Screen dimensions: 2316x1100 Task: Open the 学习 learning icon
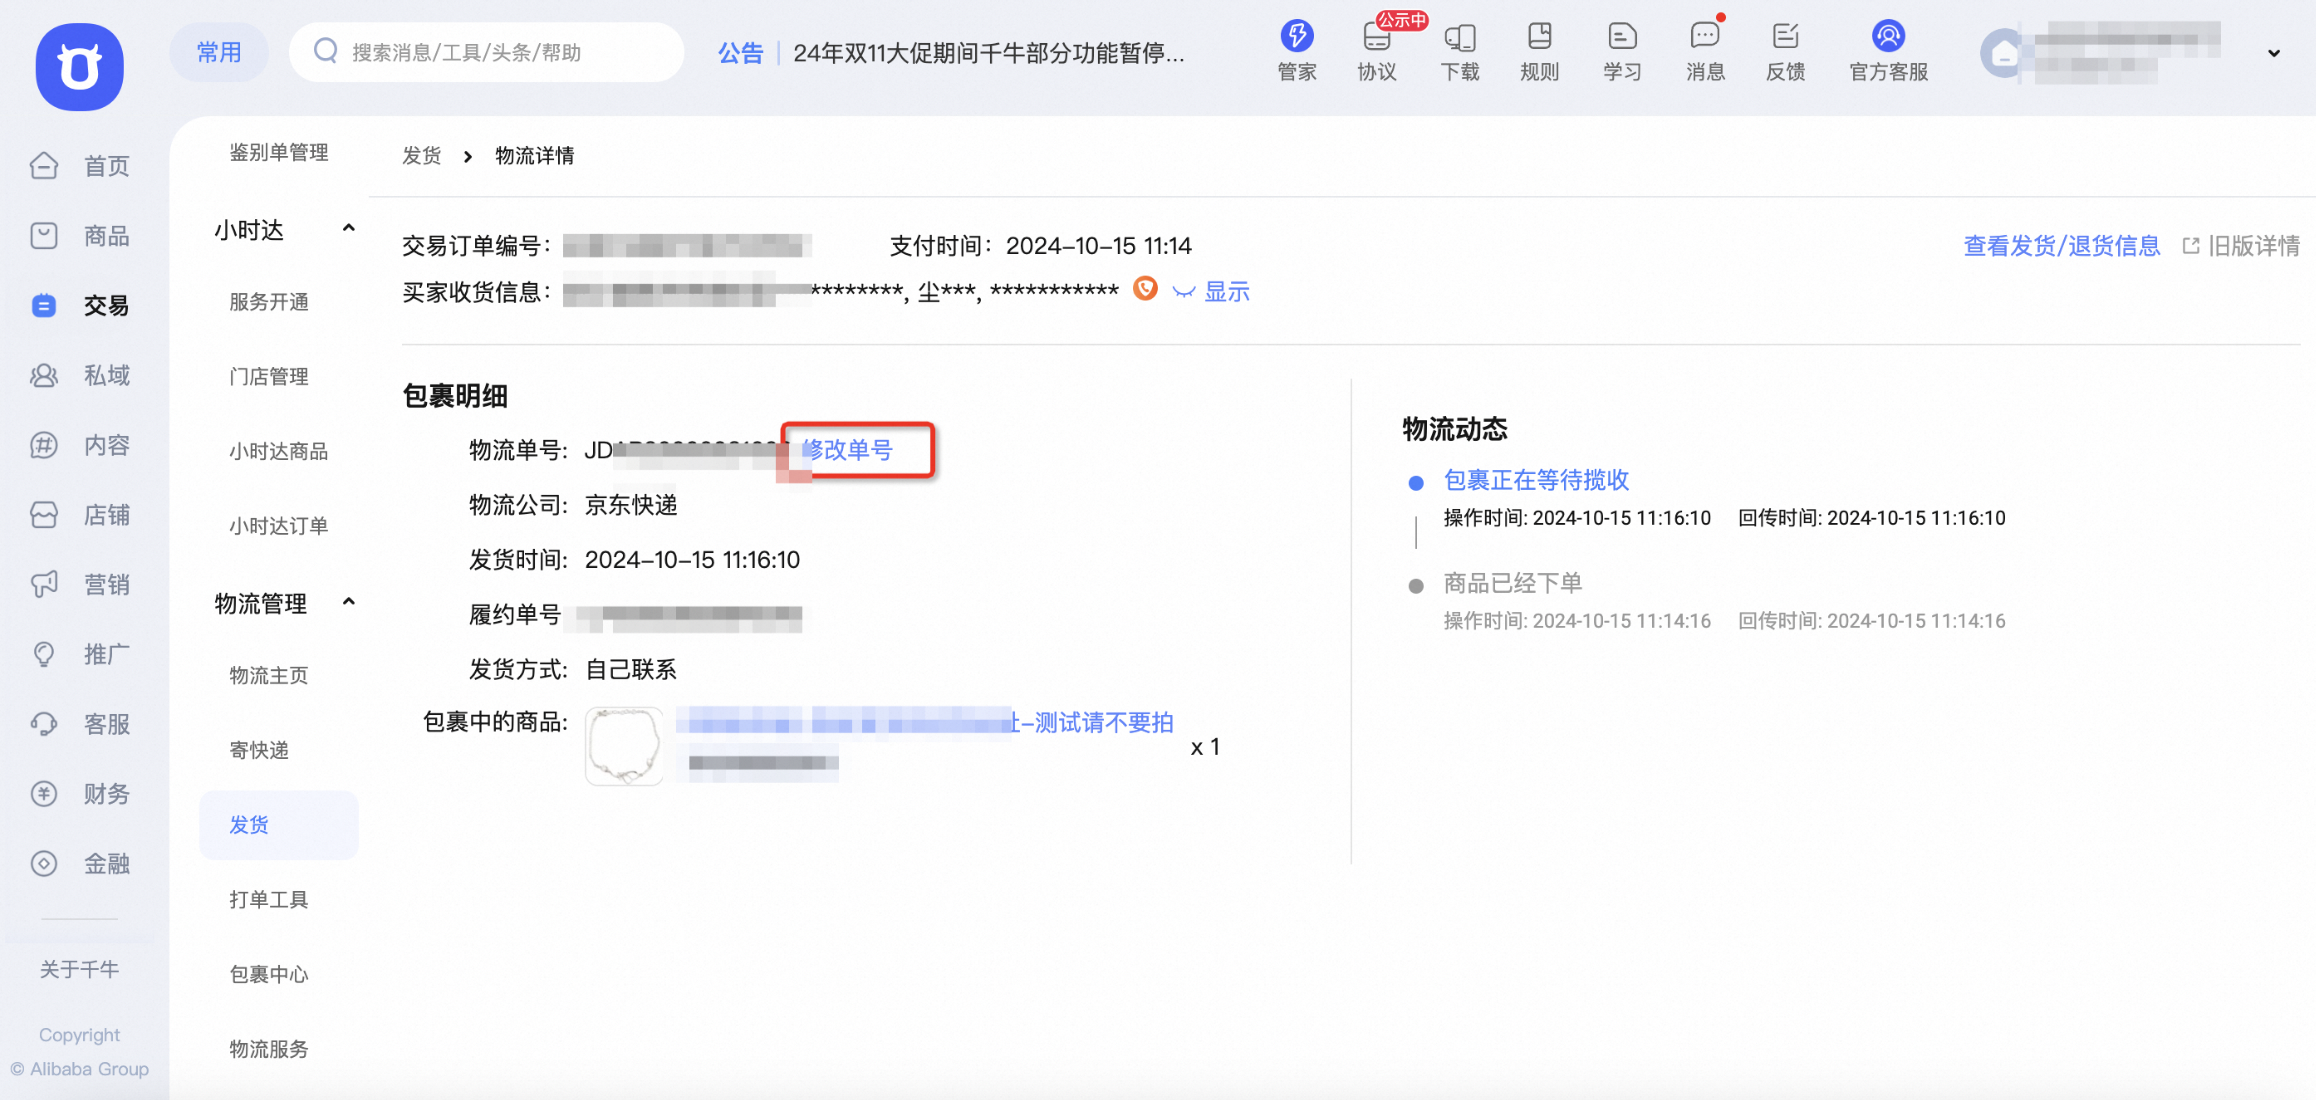(1622, 36)
